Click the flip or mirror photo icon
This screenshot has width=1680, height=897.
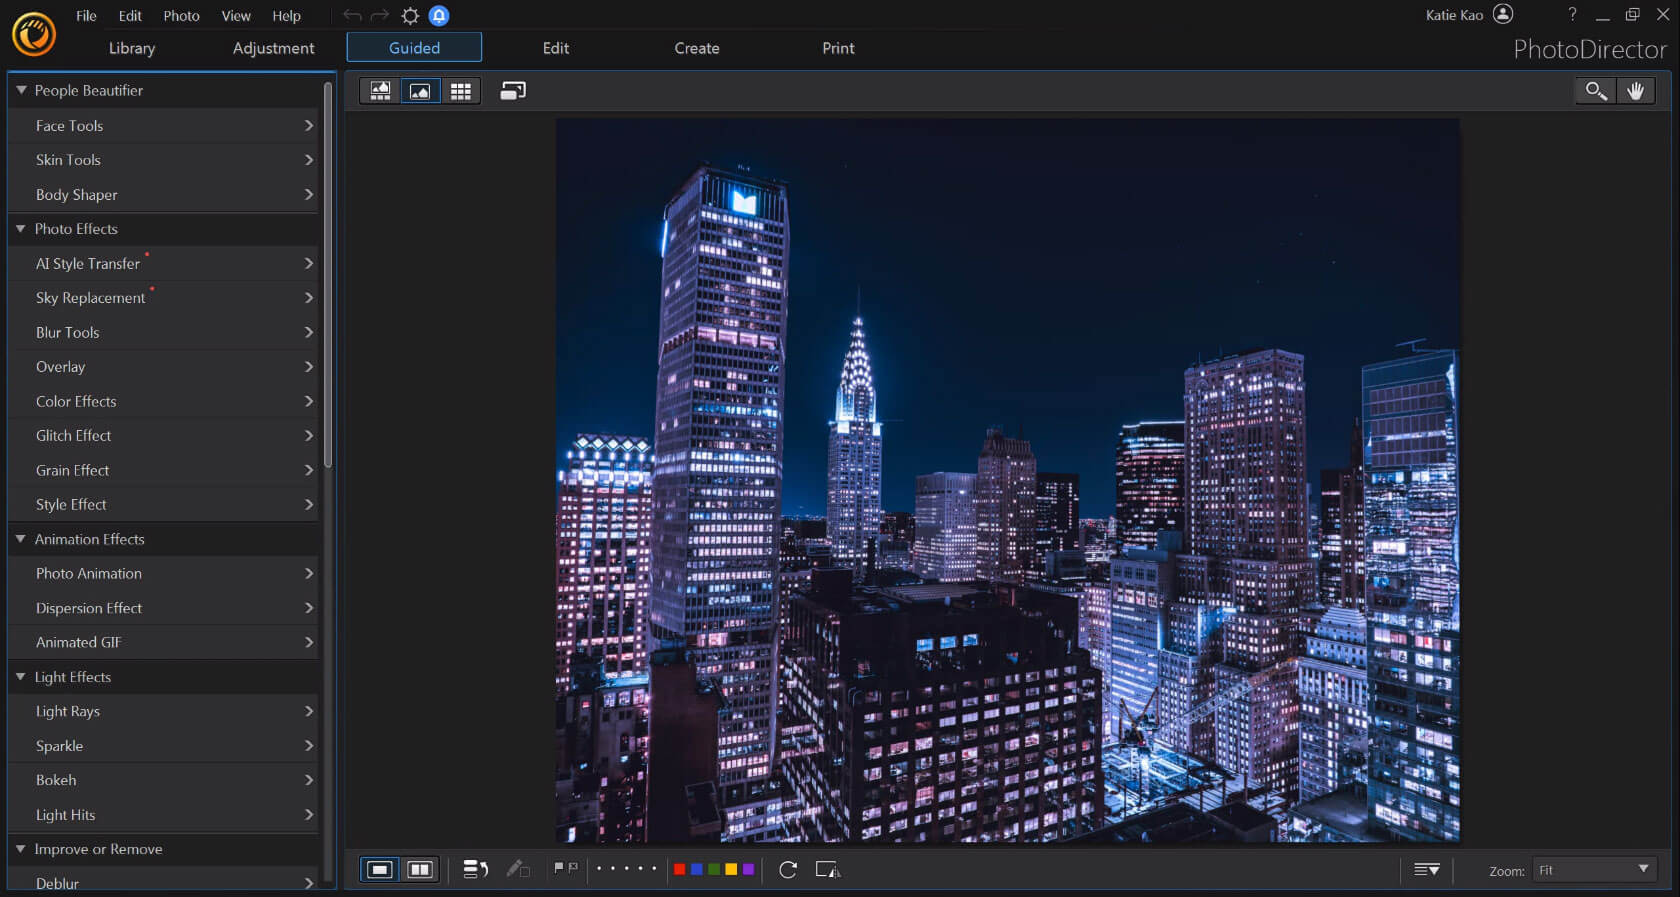click(828, 869)
